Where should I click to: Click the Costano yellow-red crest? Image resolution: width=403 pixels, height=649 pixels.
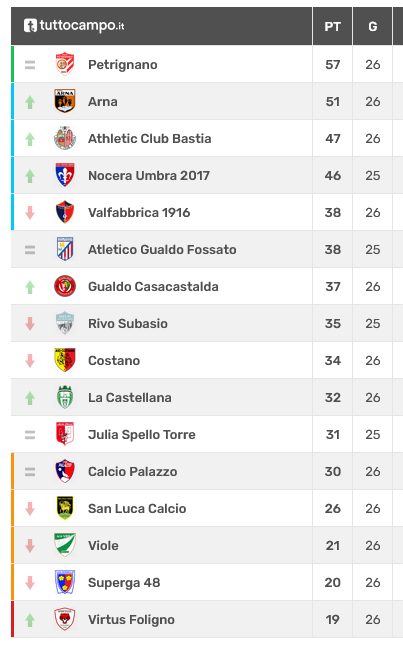coord(65,360)
